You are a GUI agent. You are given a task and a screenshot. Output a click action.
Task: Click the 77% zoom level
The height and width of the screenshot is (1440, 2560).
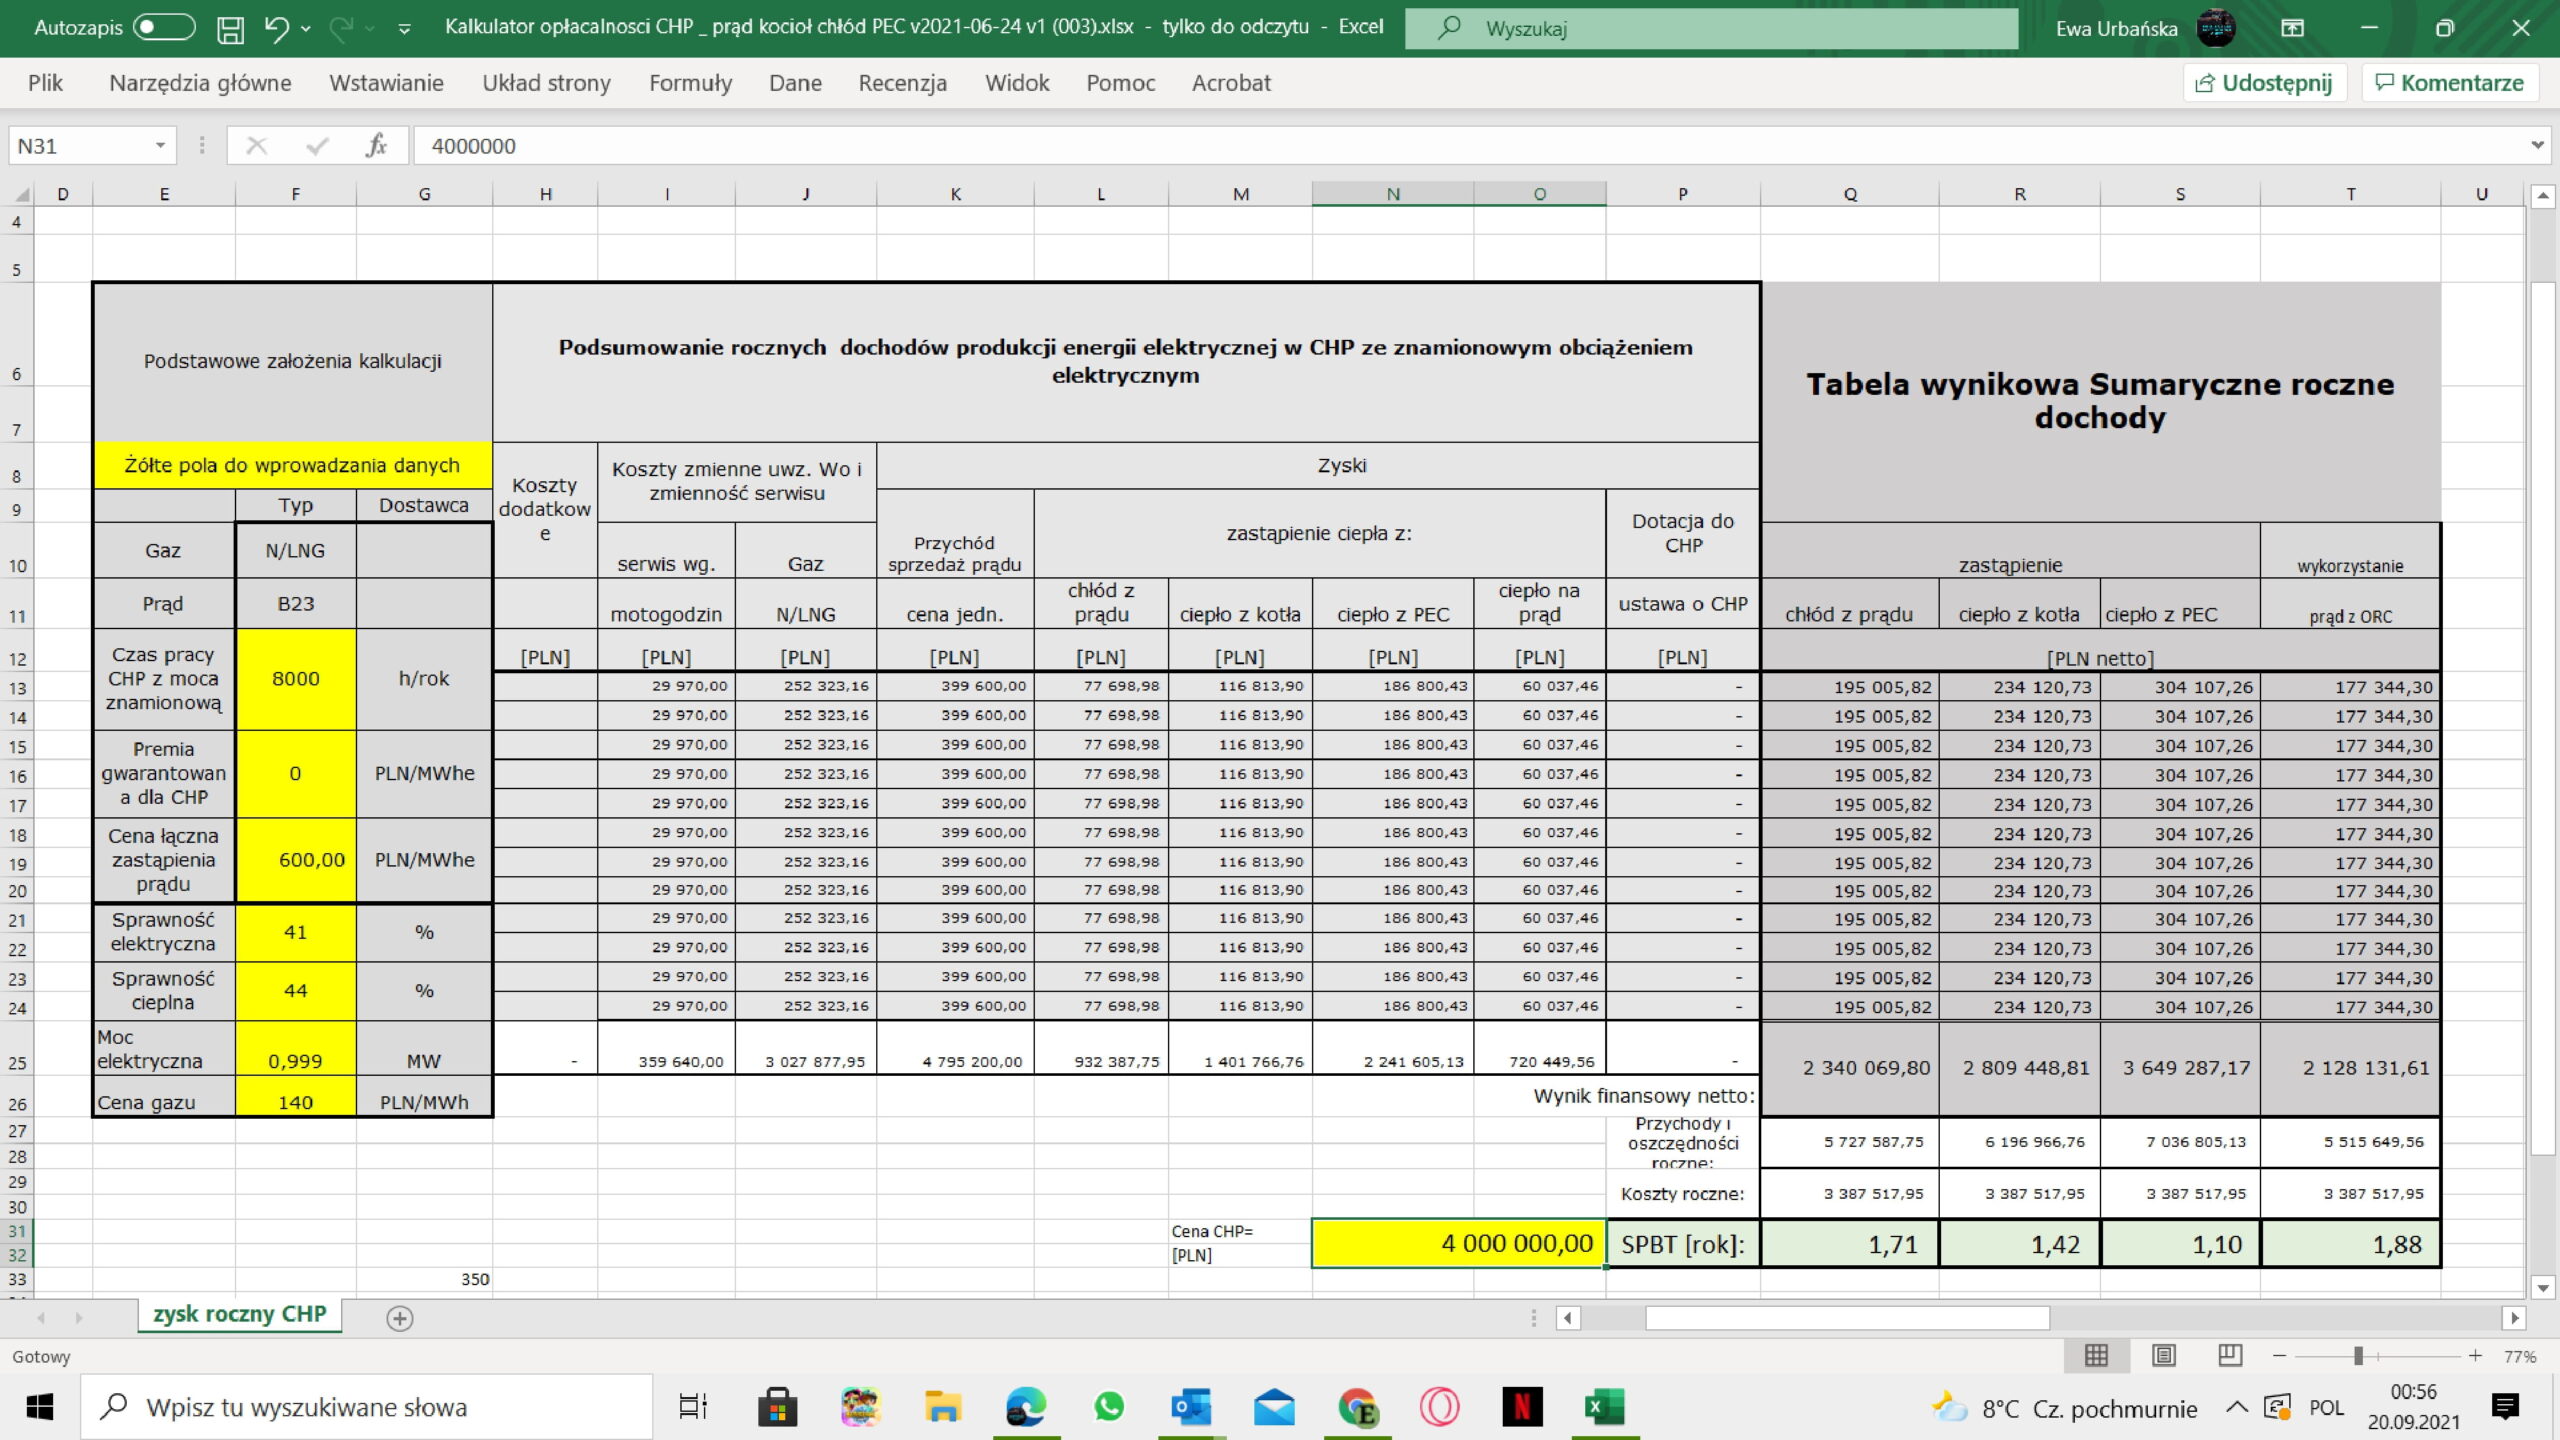[x=2520, y=1357]
